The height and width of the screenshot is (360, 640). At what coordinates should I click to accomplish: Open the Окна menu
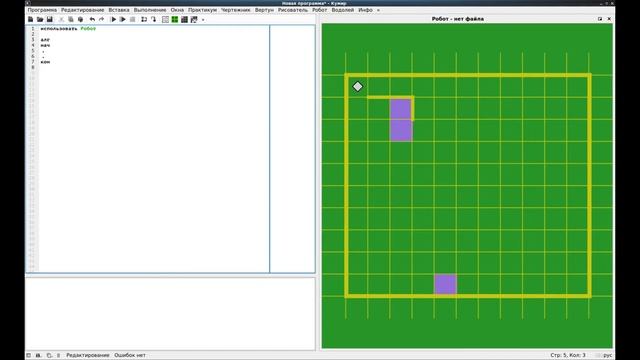pyautogui.click(x=177, y=10)
